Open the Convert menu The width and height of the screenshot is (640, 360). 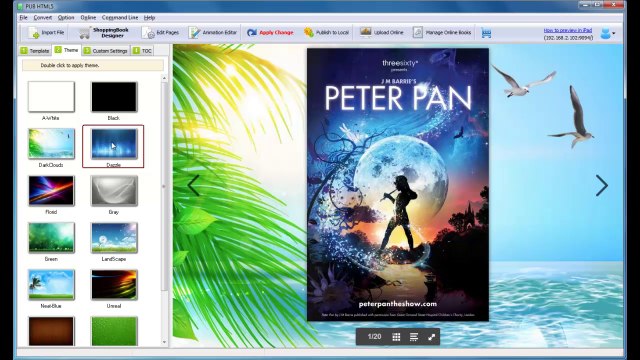pyautogui.click(x=42, y=18)
